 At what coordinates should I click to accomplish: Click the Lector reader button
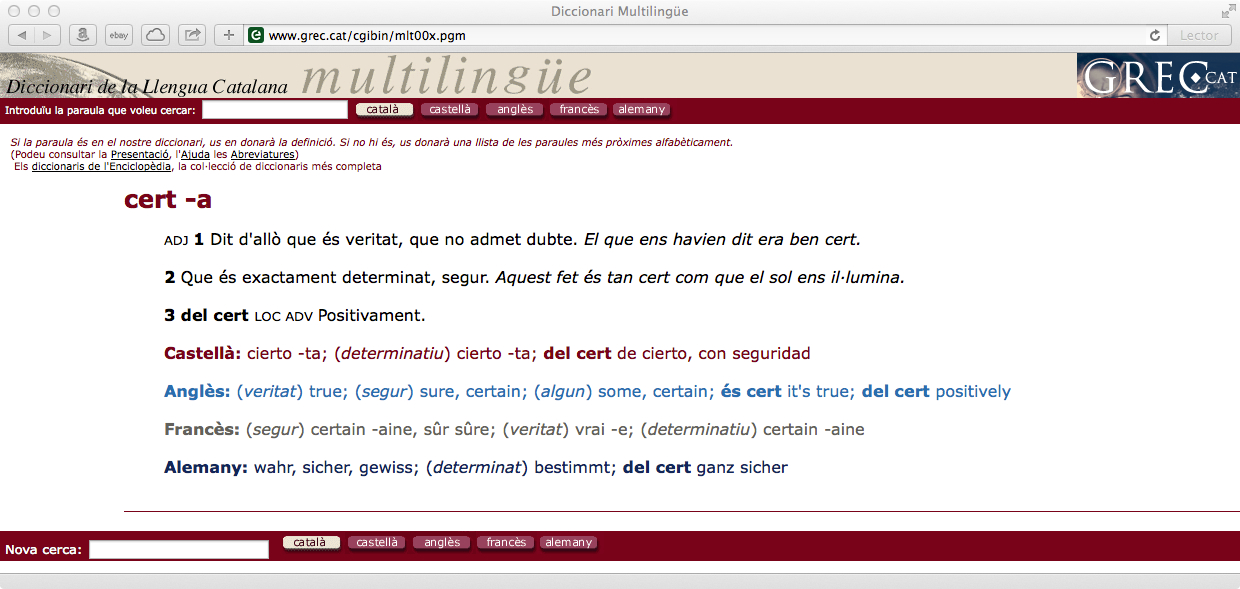pos(1199,35)
